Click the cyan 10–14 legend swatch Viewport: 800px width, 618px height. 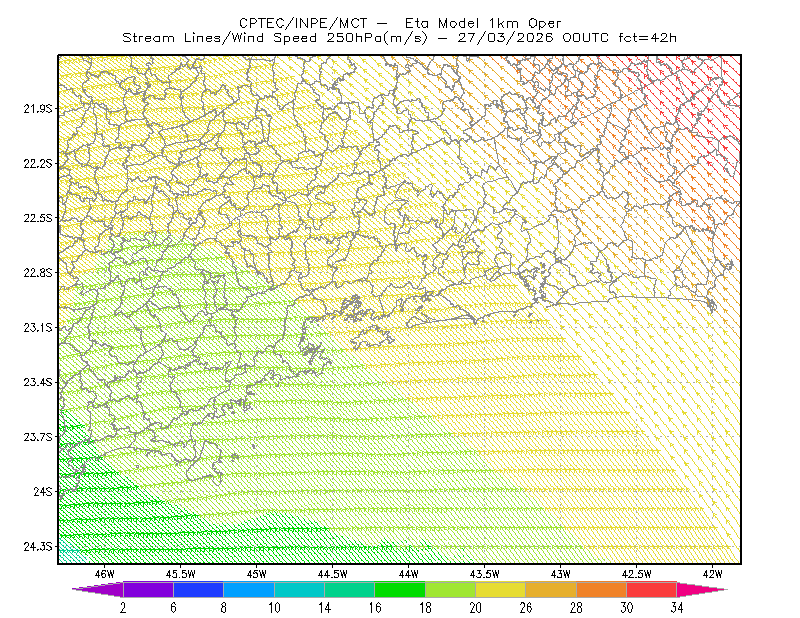pyautogui.click(x=299, y=589)
